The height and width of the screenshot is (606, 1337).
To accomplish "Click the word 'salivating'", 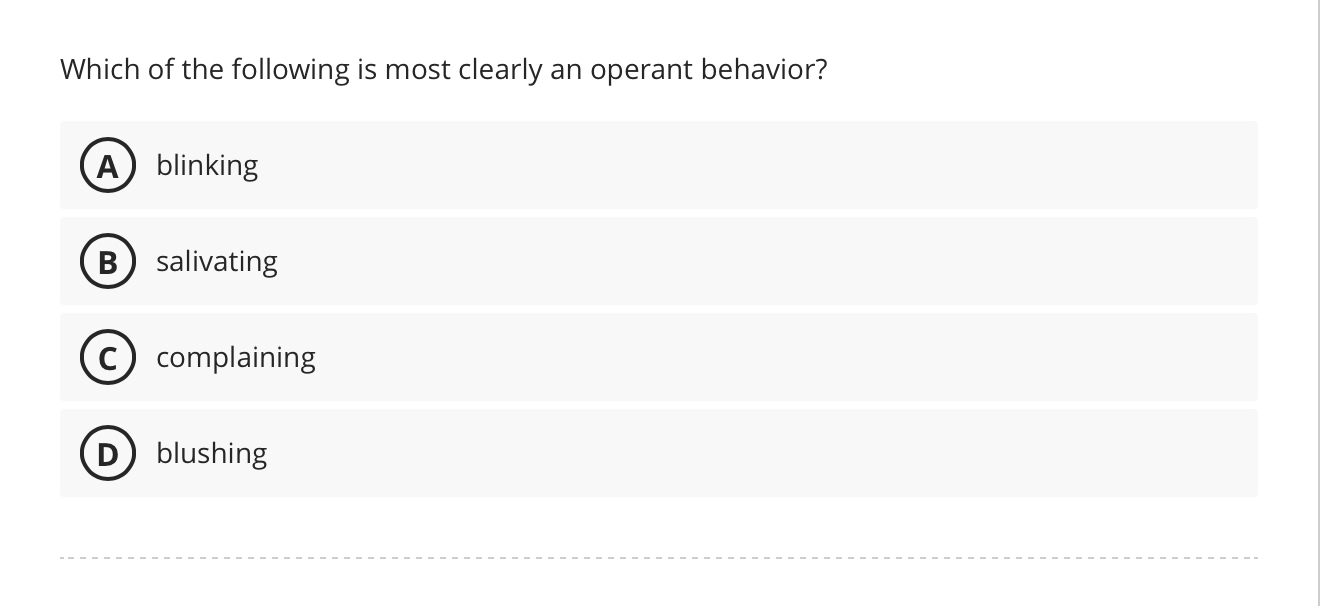I will [x=216, y=261].
